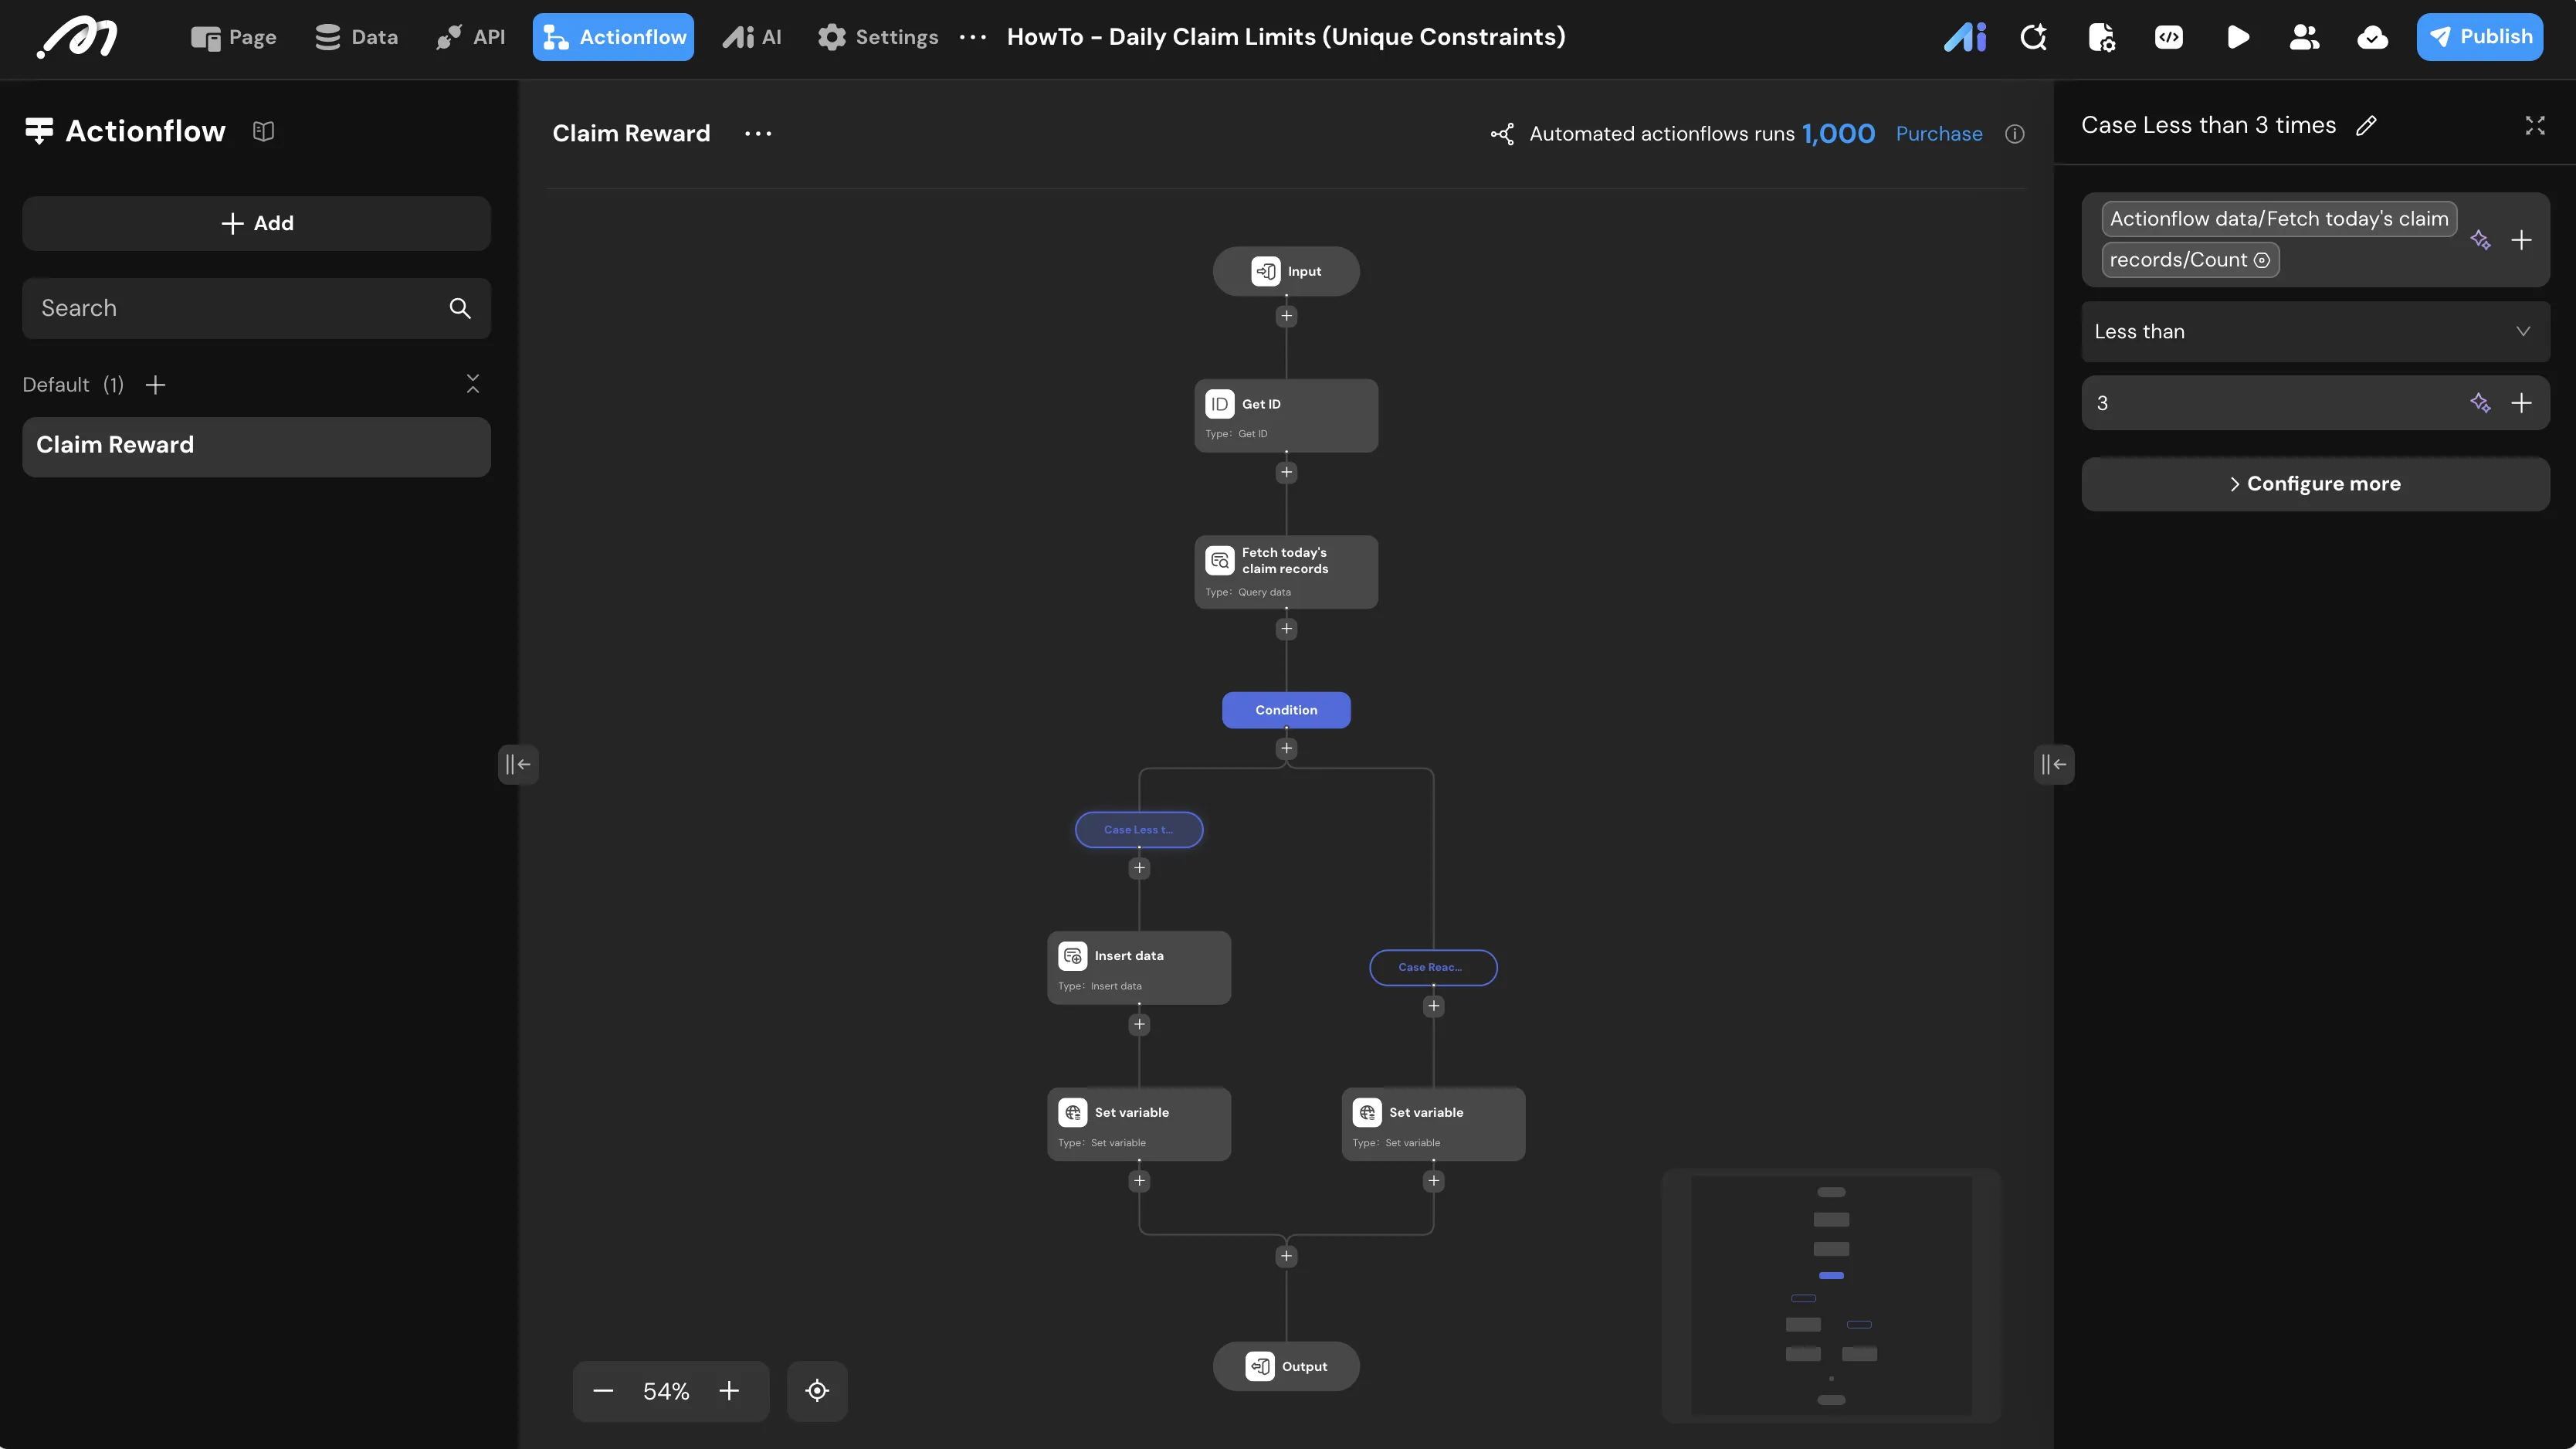Collapse the left sidebar panel
2576x1449 pixels.
click(518, 764)
